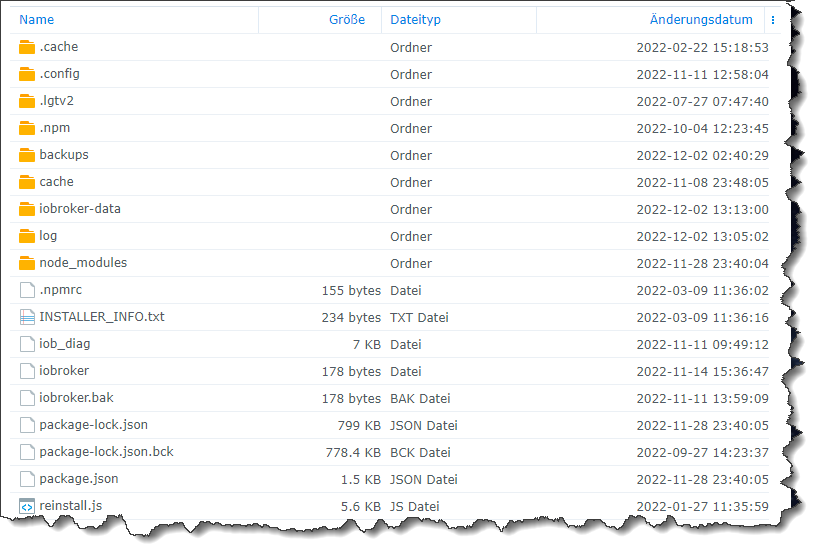Image resolution: width=828 pixels, height=558 pixels.
Task: Select the .npmrc file name
Action: (x=61, y=290)
